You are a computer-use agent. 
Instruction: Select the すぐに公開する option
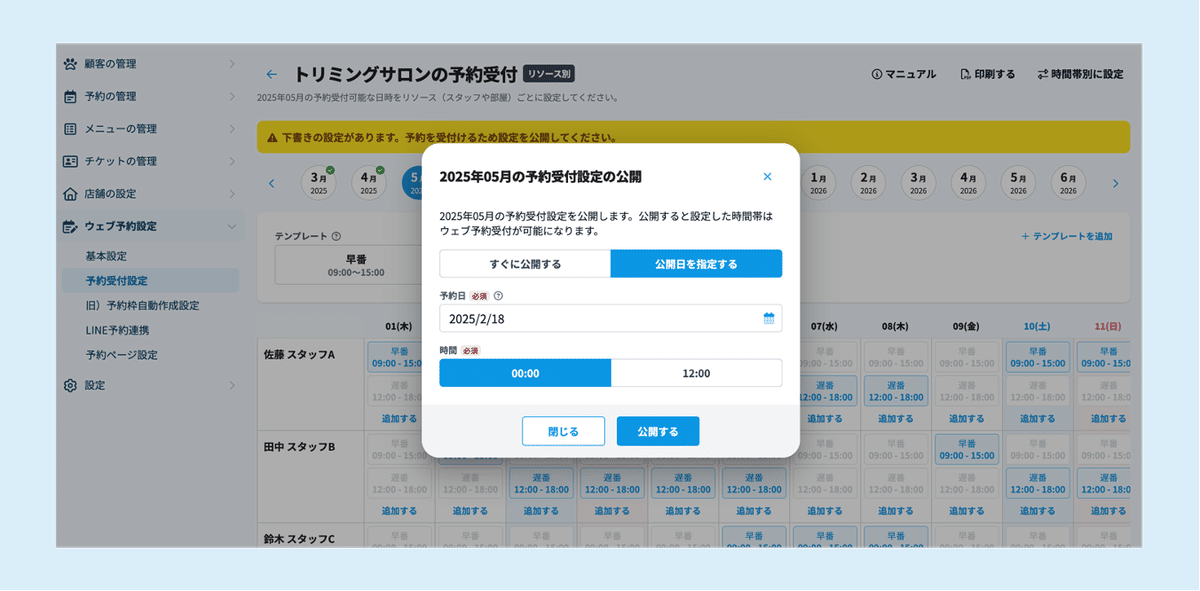(x=524, y=262)
